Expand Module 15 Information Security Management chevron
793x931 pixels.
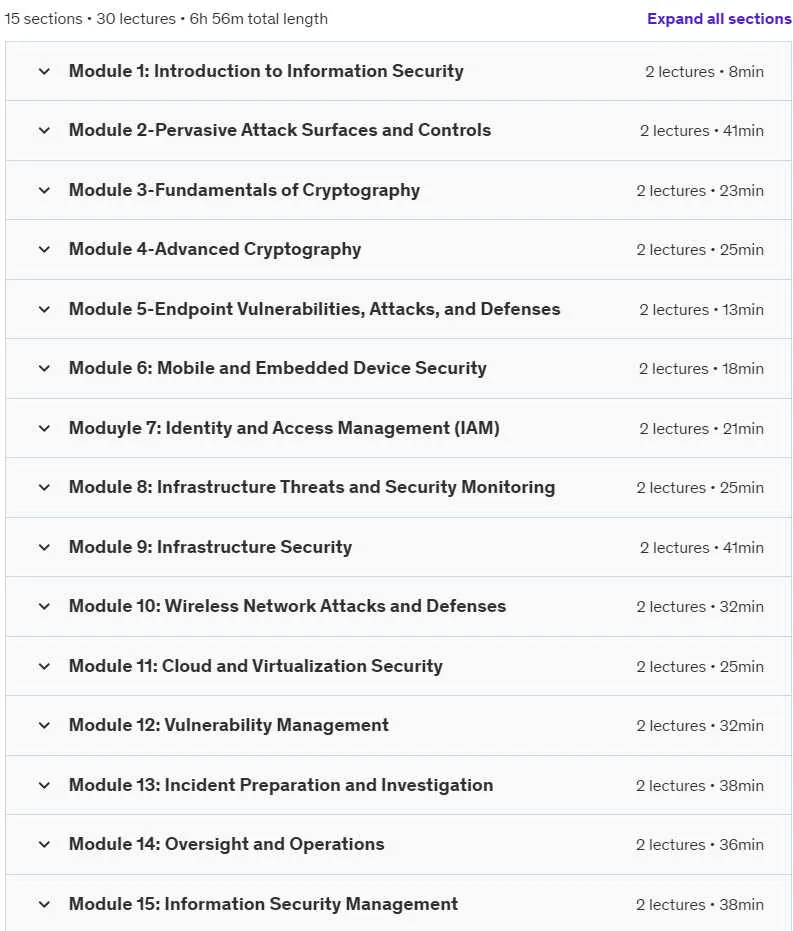[44, 904]
